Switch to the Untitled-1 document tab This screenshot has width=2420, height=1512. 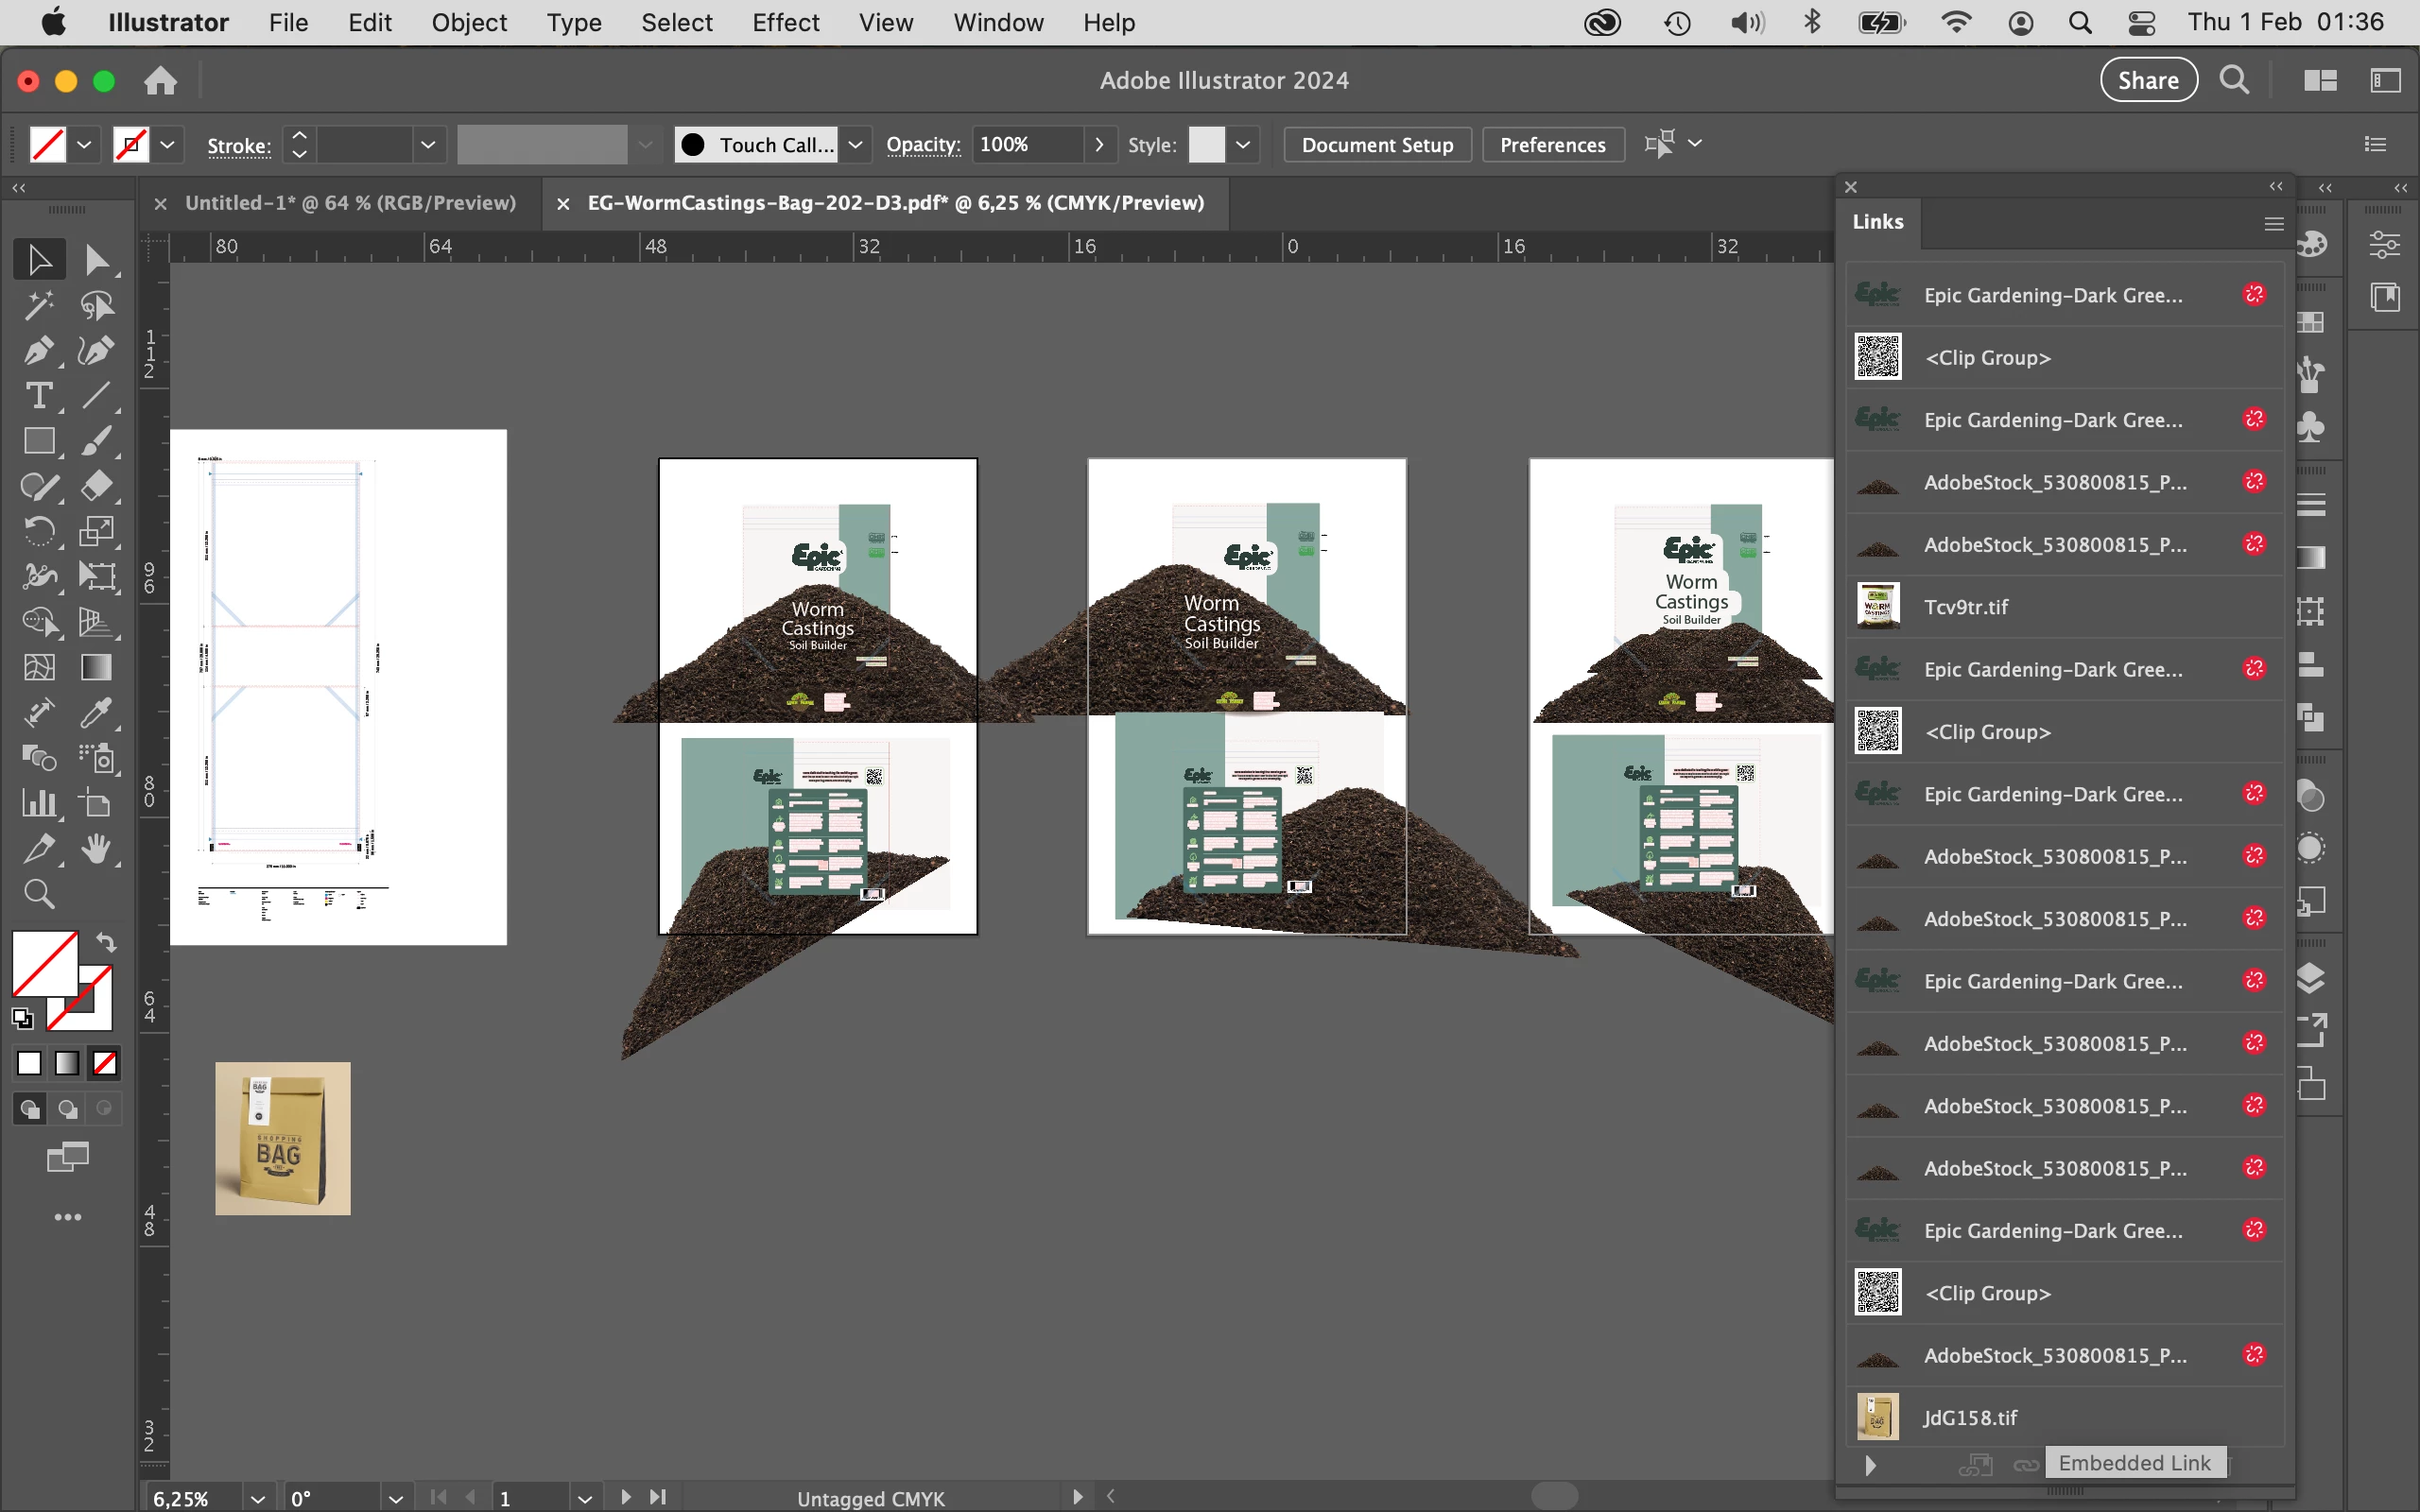pyautogui.click(x=350, y=203)
